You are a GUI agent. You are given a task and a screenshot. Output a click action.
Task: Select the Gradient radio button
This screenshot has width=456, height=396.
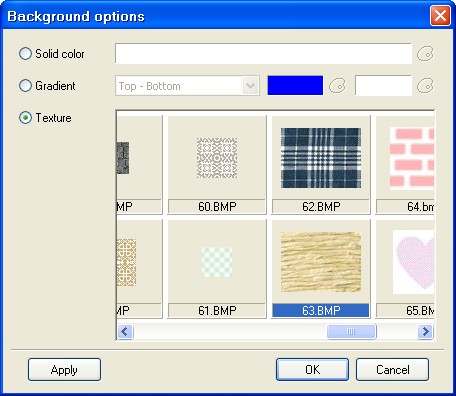point(25,86)
